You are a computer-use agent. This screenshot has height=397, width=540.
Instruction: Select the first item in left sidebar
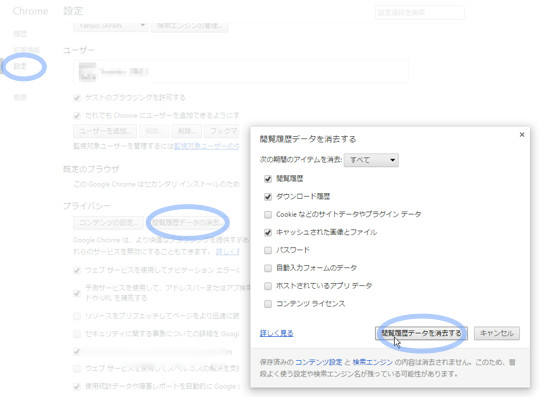pos(20,34)
